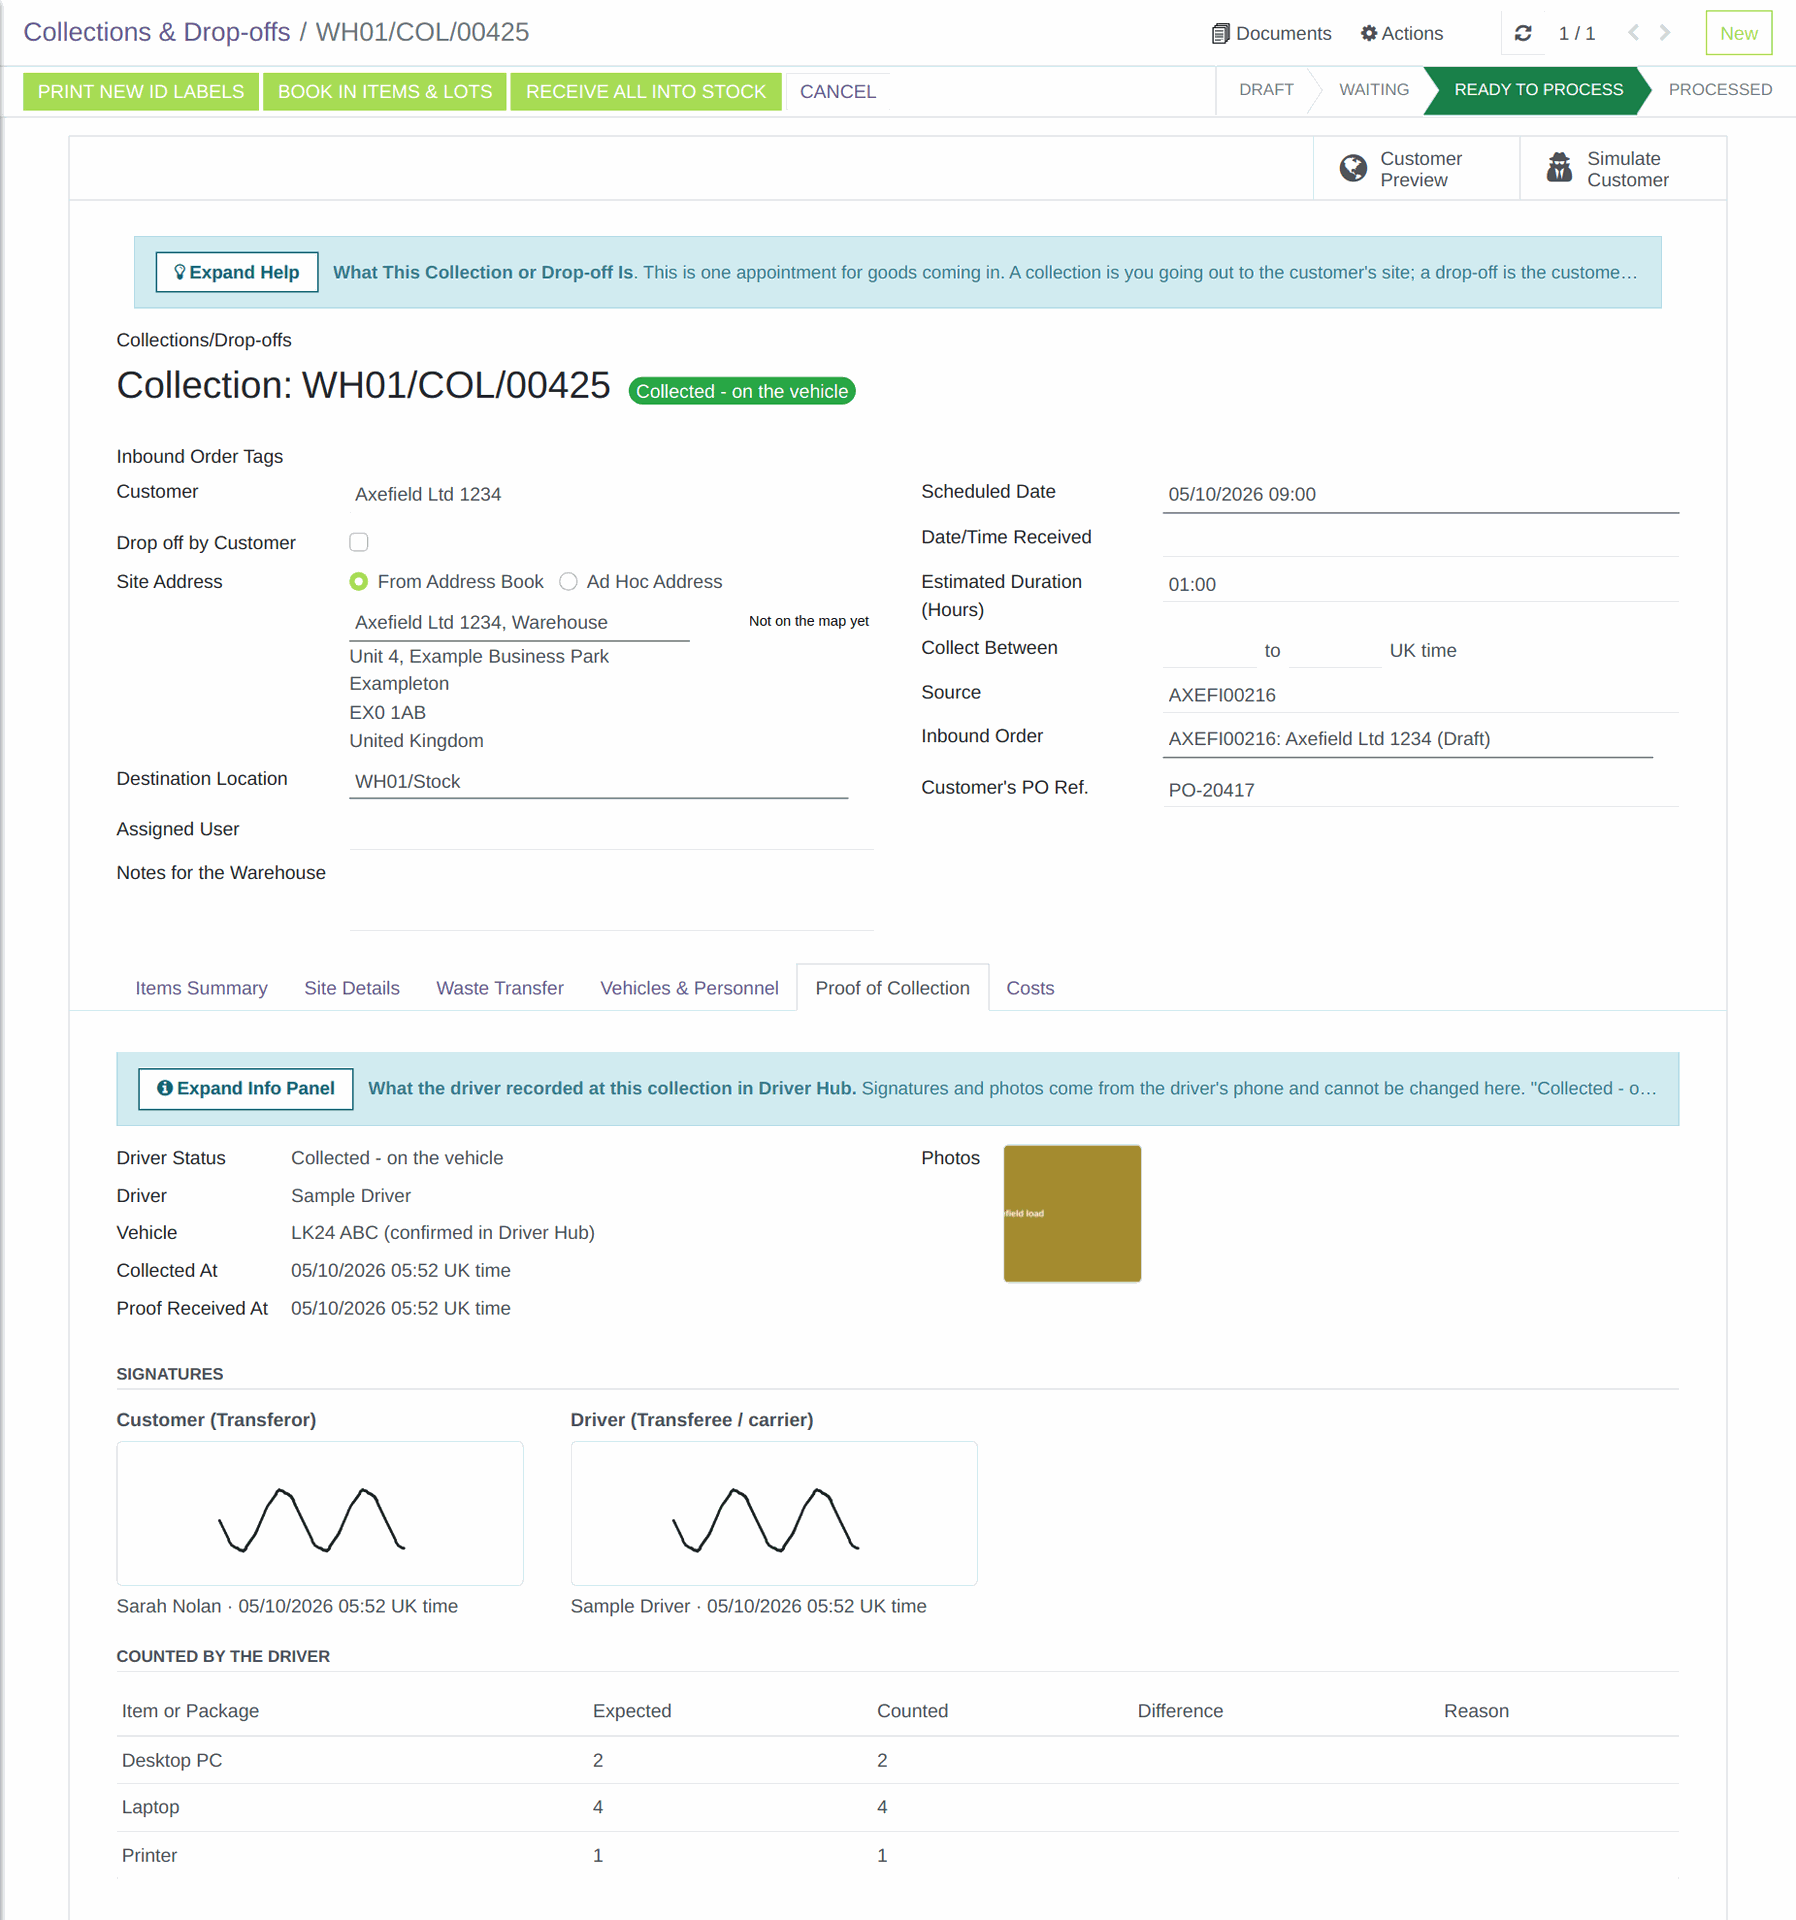This screenshot has width=1796, height=1920.
Task: Go to next record arrow
Action: pyautogui.click(x=1665, y=33)
